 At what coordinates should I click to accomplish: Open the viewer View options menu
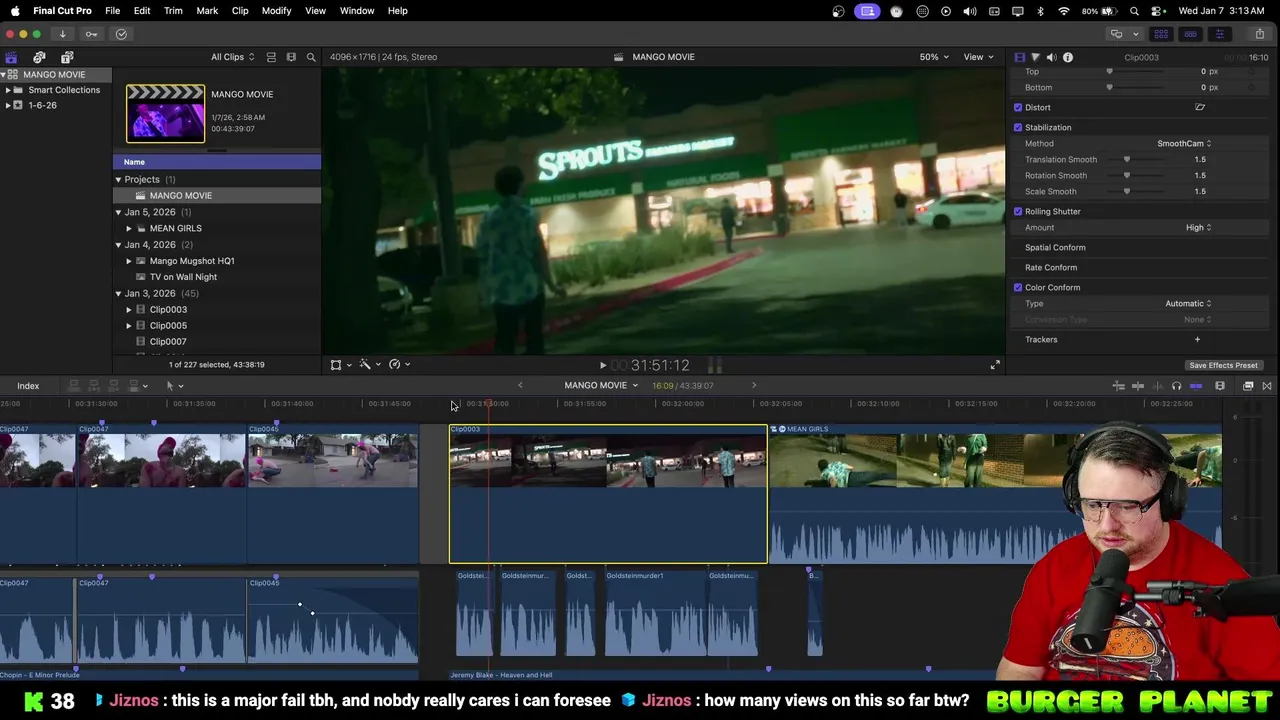tap(978, 57)
